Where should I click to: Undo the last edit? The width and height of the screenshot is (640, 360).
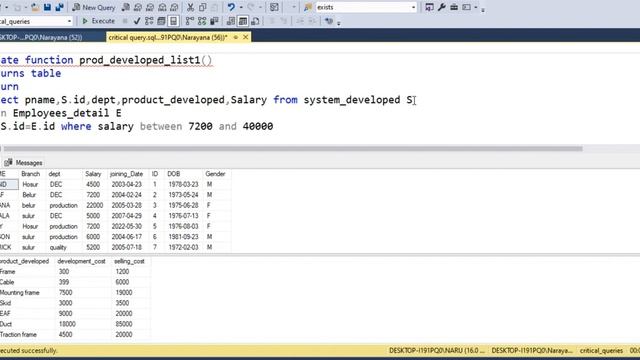[231, 7]
